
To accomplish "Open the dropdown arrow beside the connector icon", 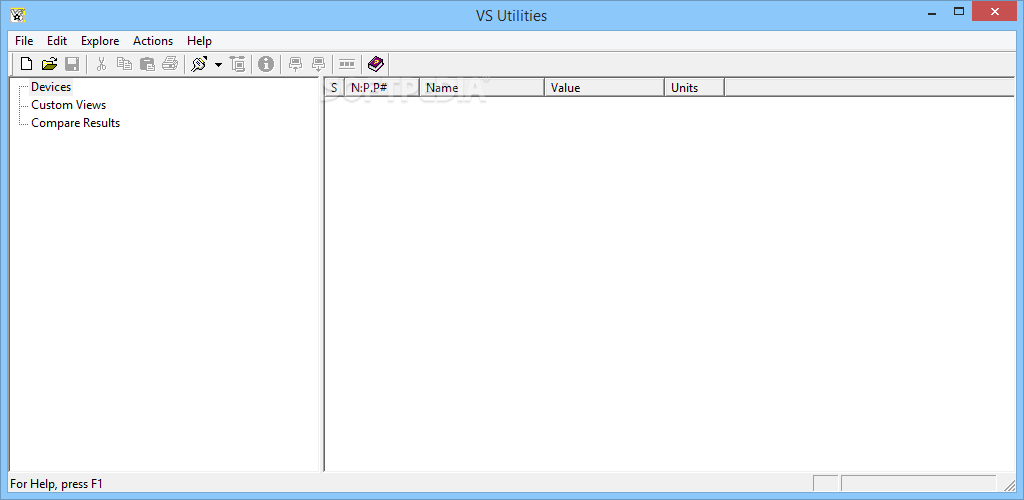I will point(218,65).
